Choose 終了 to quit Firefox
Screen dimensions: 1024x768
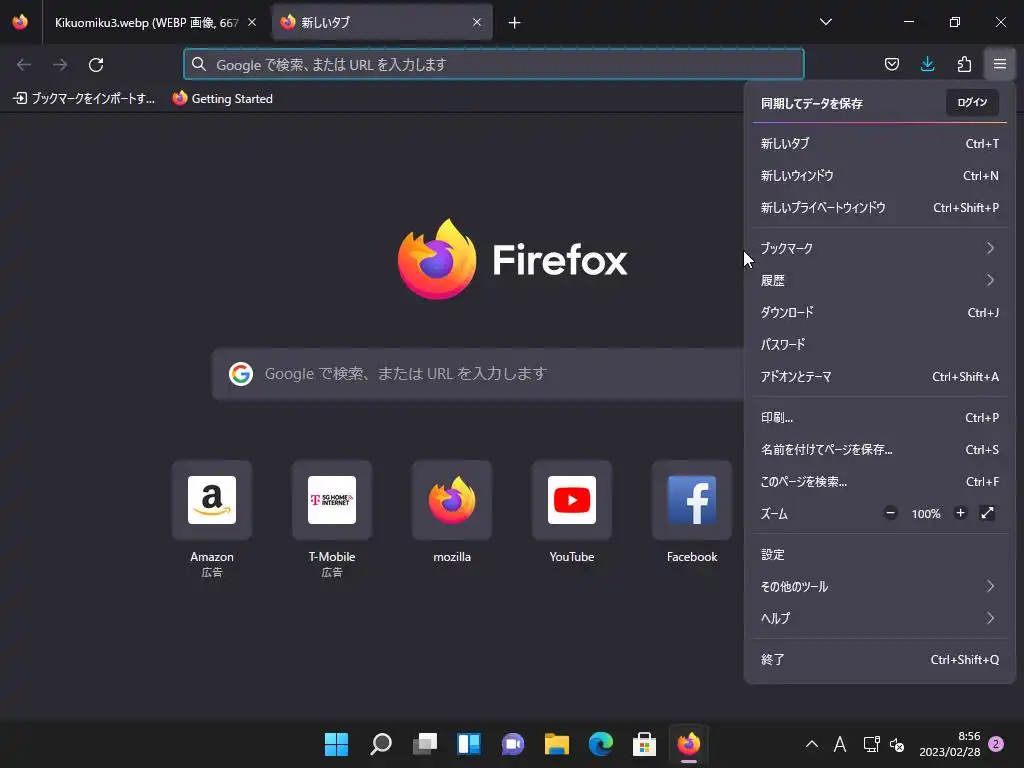(880, 660)
